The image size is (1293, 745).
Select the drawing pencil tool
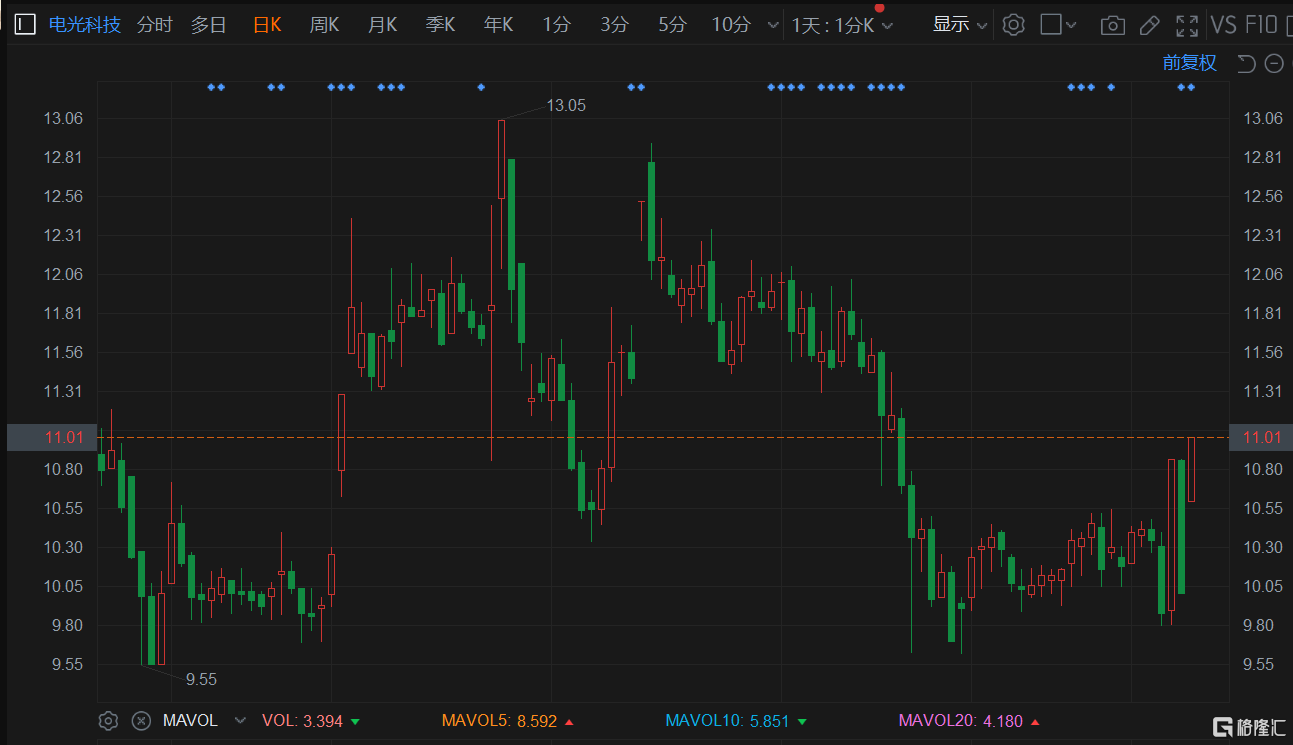coord(1149,24)
